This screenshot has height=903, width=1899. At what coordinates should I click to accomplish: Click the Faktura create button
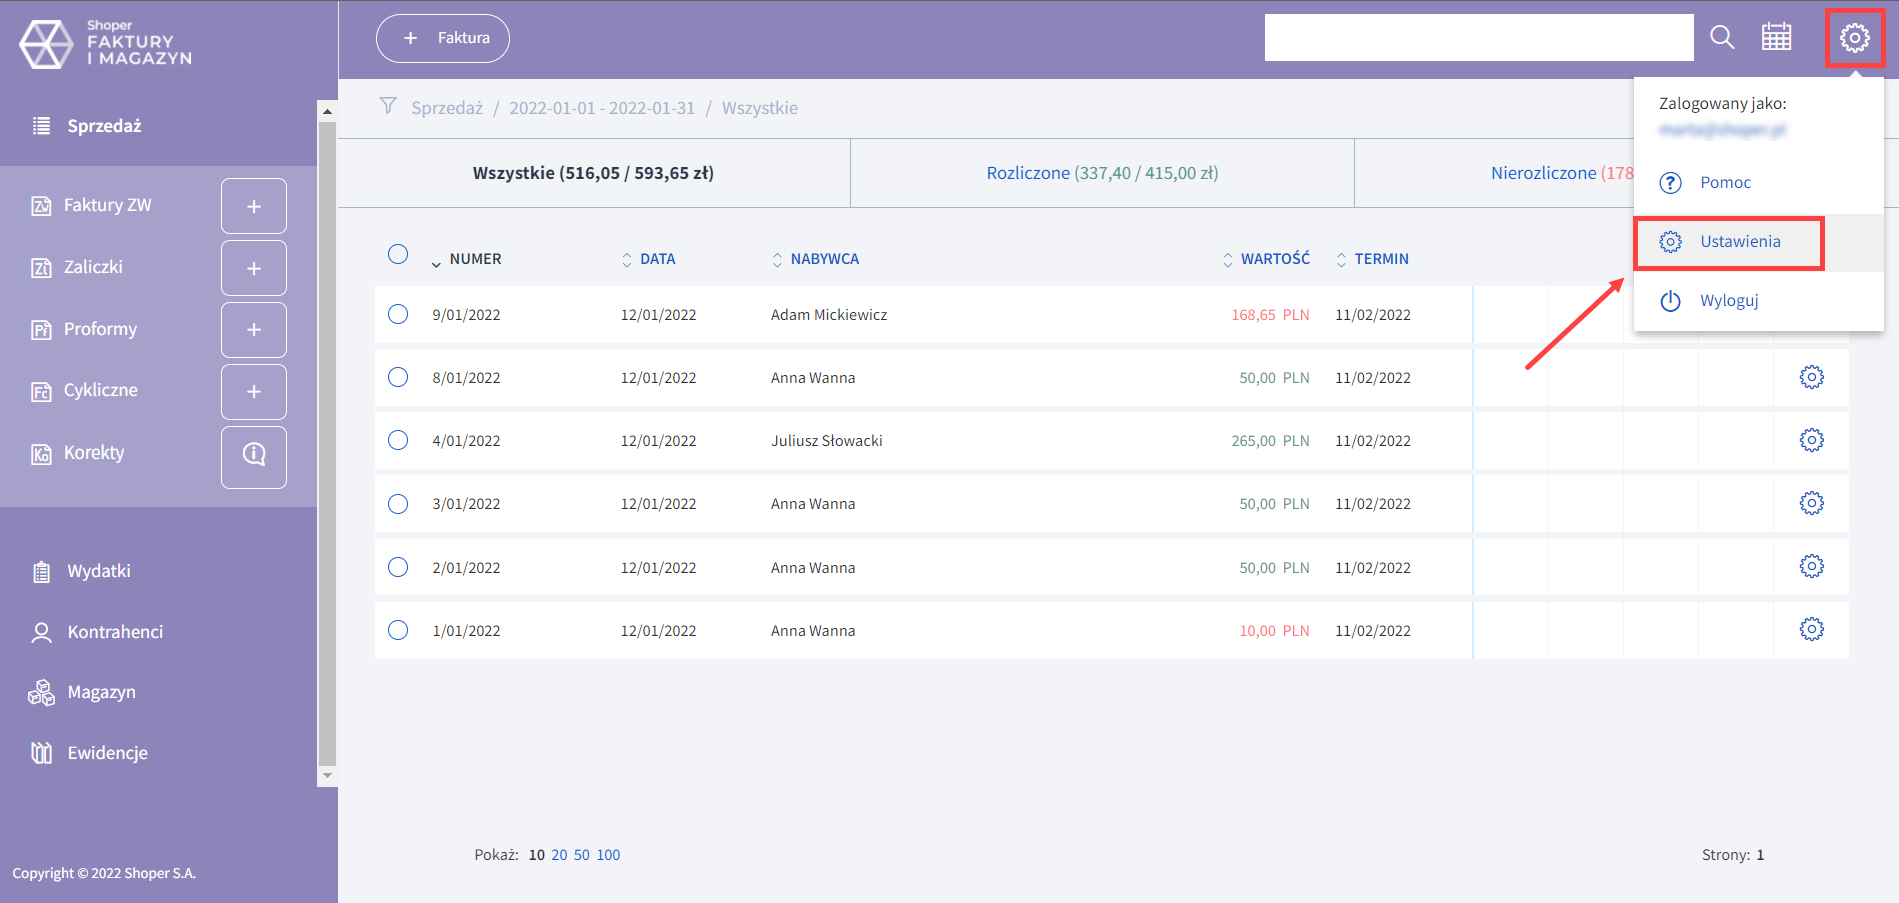[x=443, y=38]
